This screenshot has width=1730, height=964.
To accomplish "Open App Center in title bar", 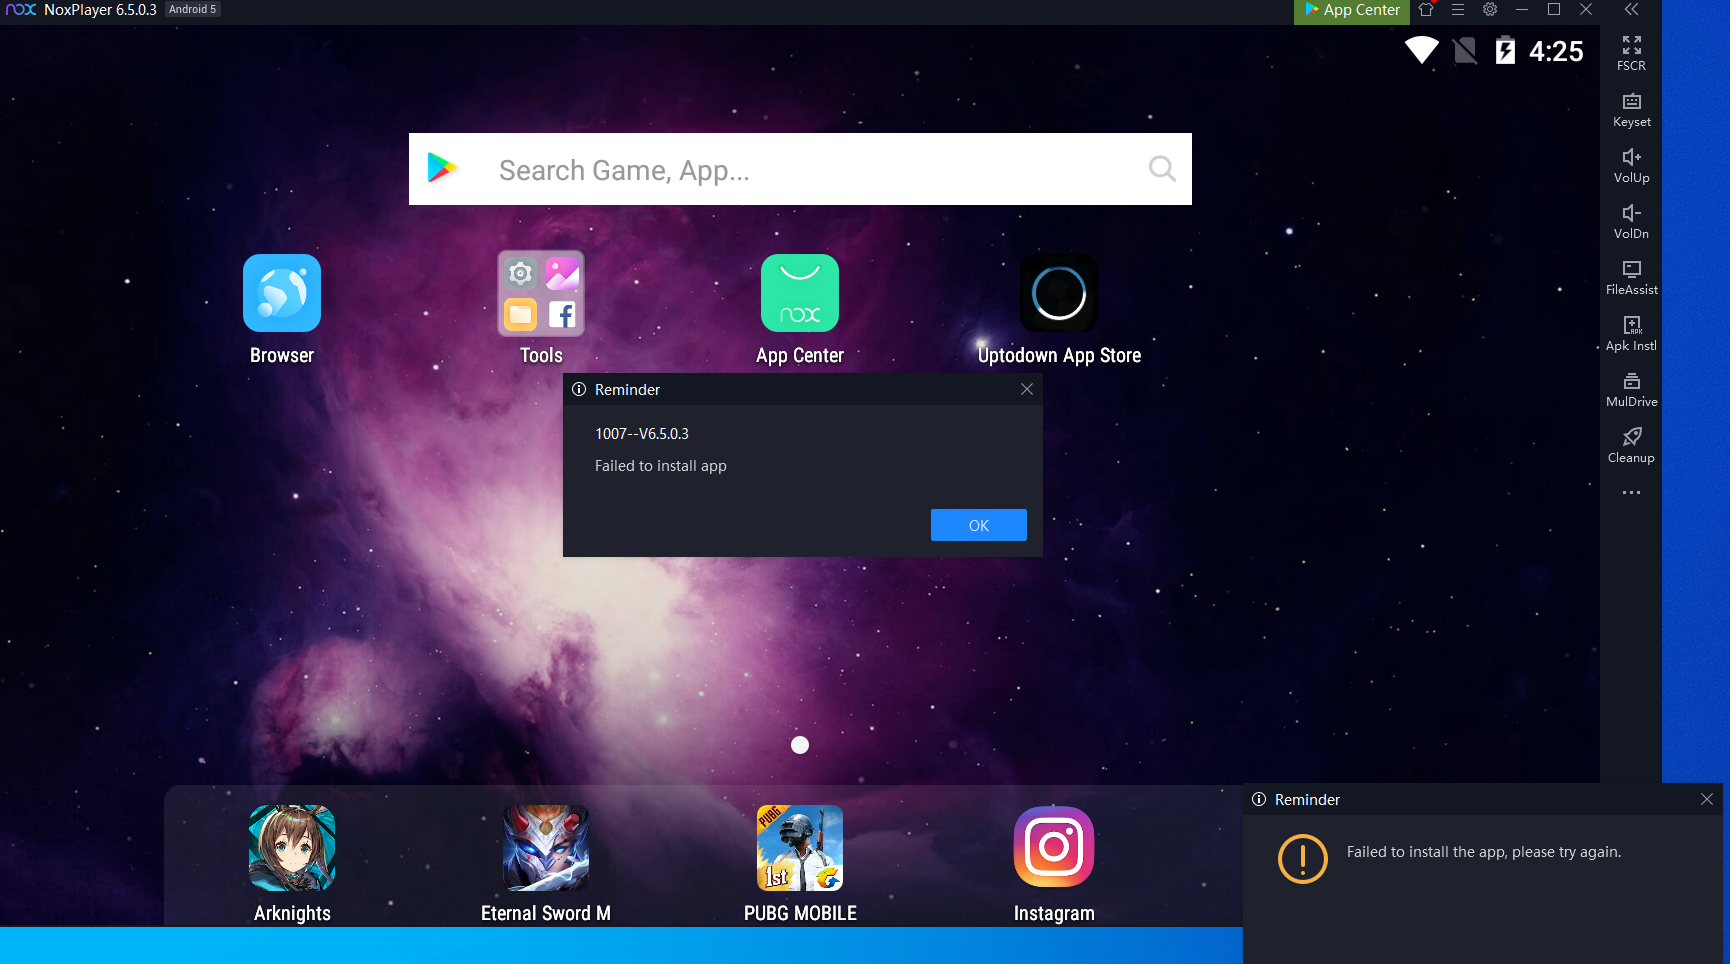I will pyautogui.click(x=1351, y=11).
